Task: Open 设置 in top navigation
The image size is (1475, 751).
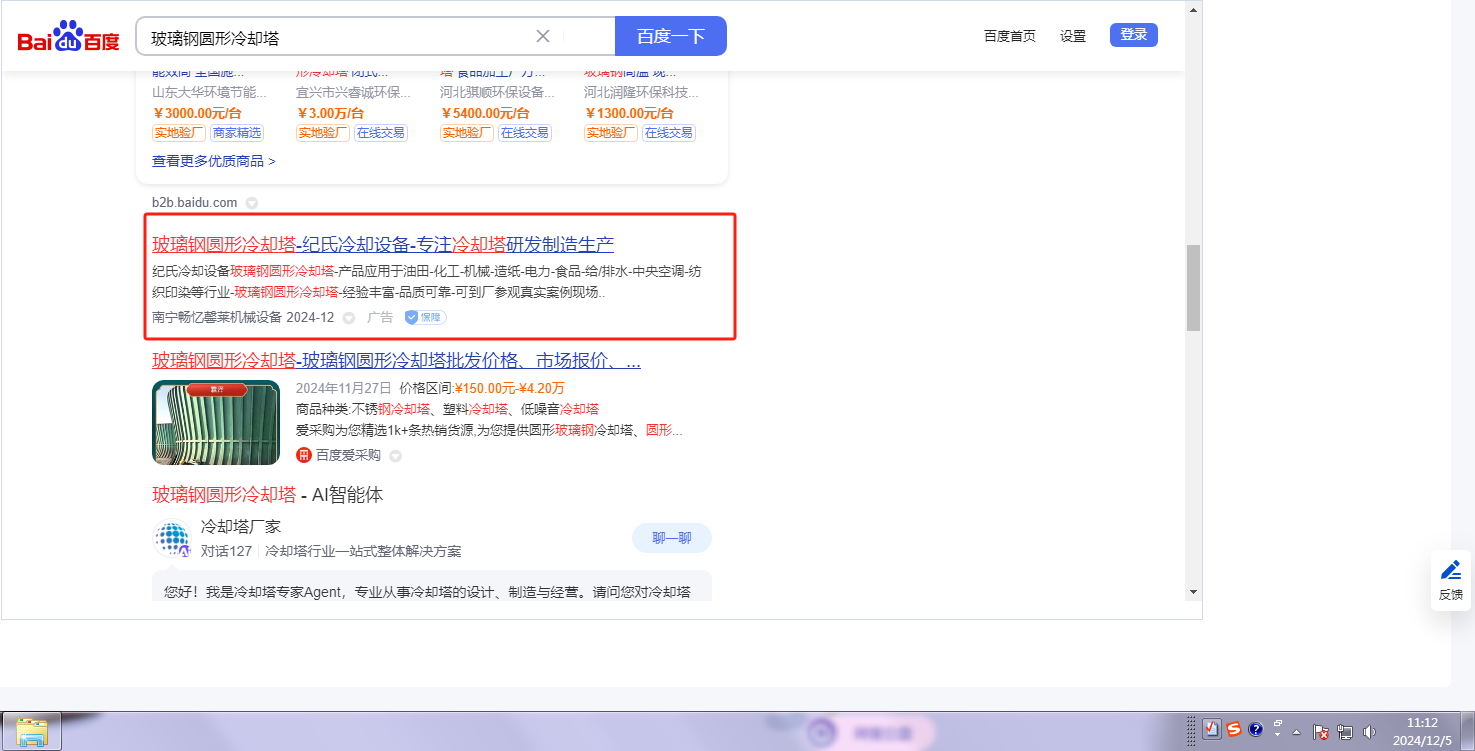Action: (1072, 36)
